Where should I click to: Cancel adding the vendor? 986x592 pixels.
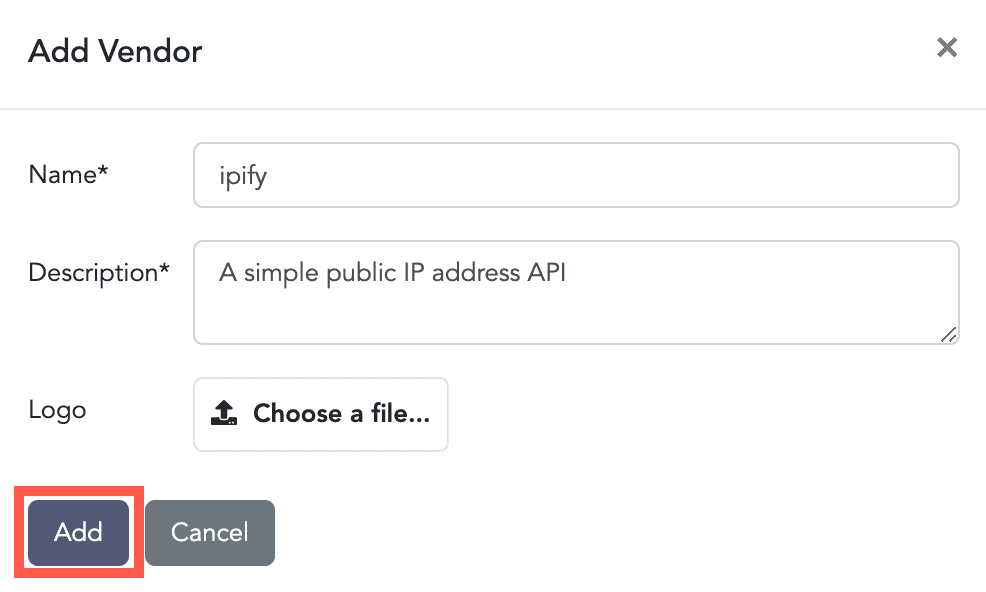[209, 532]
